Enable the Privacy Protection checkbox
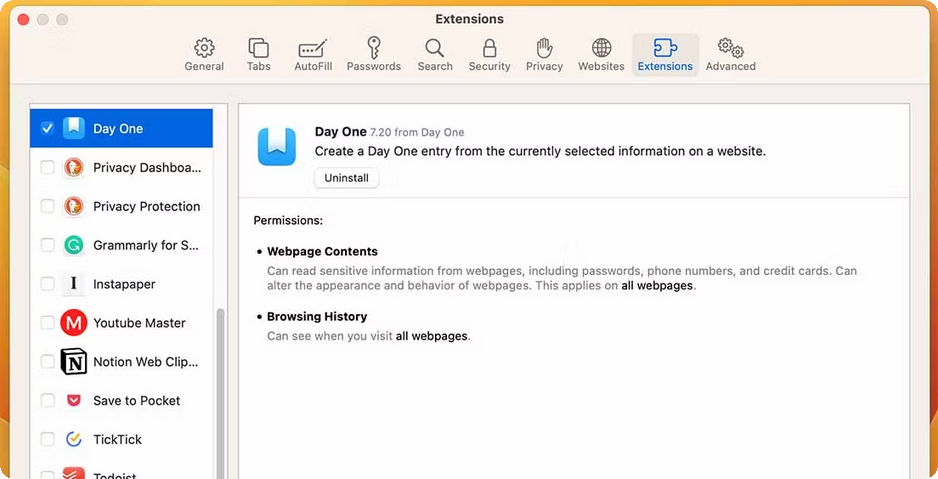The width and height of the screenshot is (938, 479). pyautogui.click(x=47, y=206)
